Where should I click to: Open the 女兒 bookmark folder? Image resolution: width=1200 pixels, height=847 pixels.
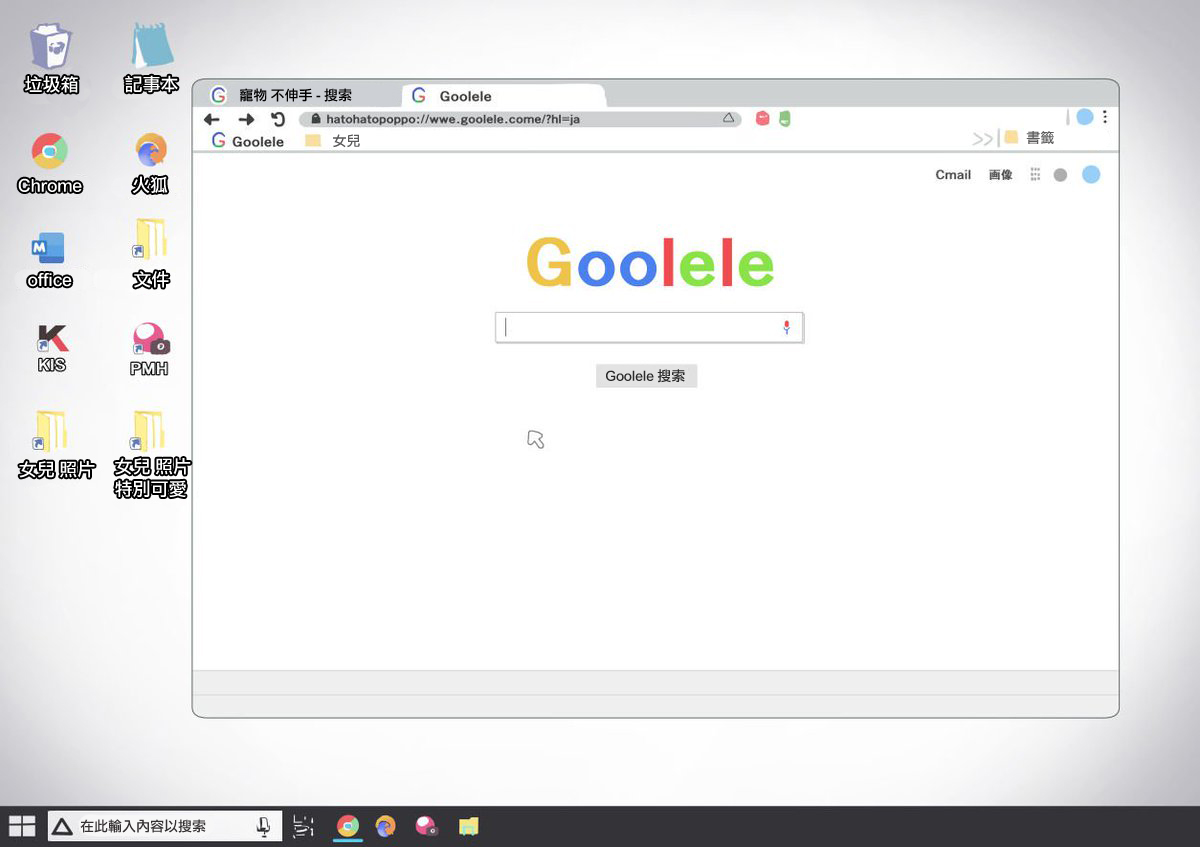[x=333, y=141]
